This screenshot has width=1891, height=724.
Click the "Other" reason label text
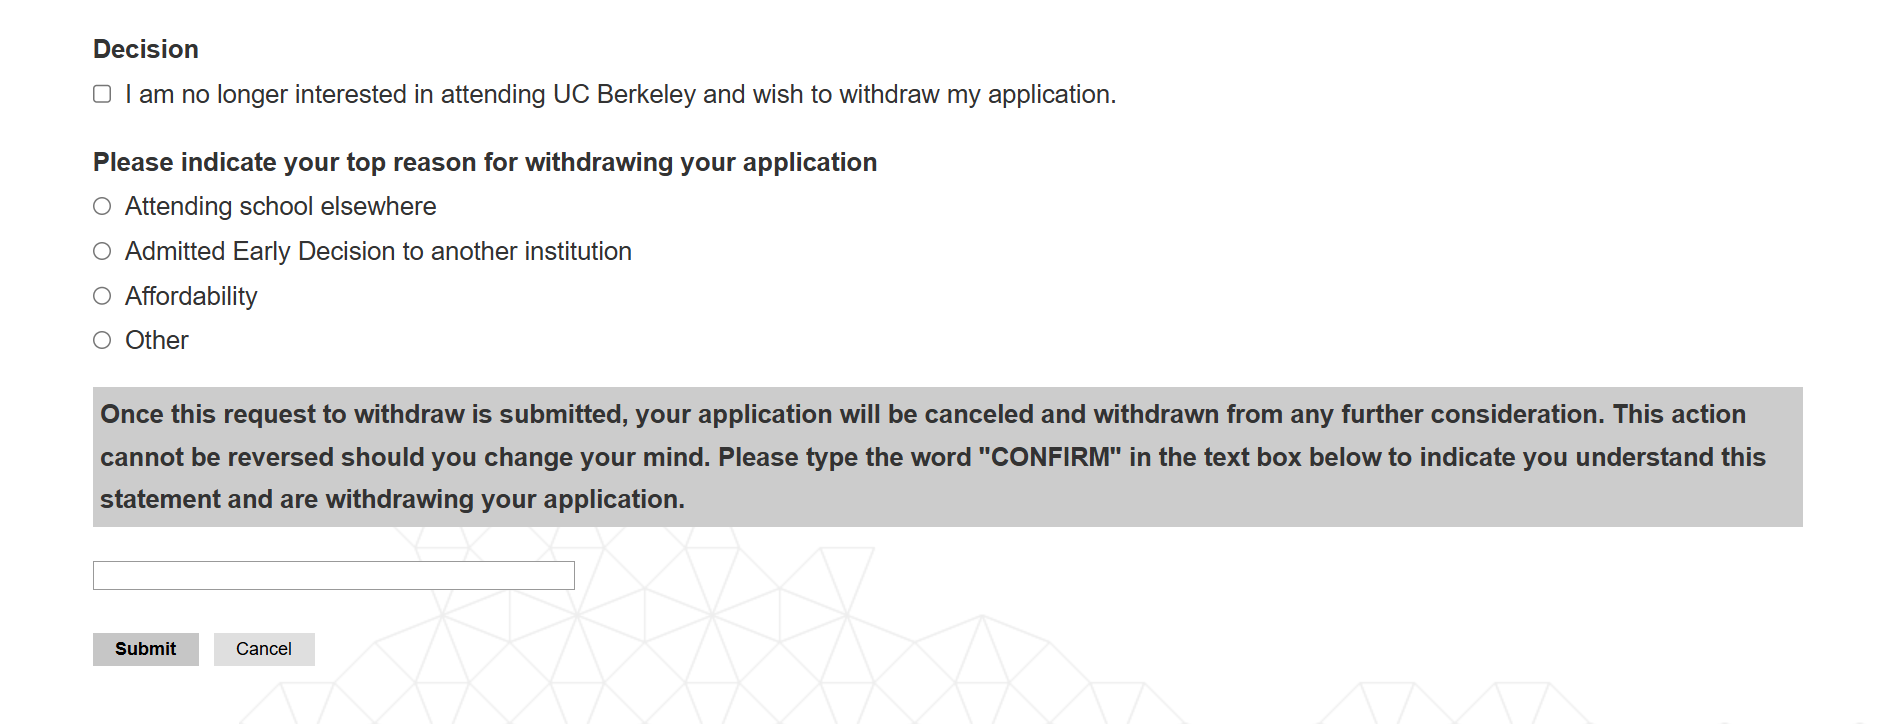tap(157, 341)
